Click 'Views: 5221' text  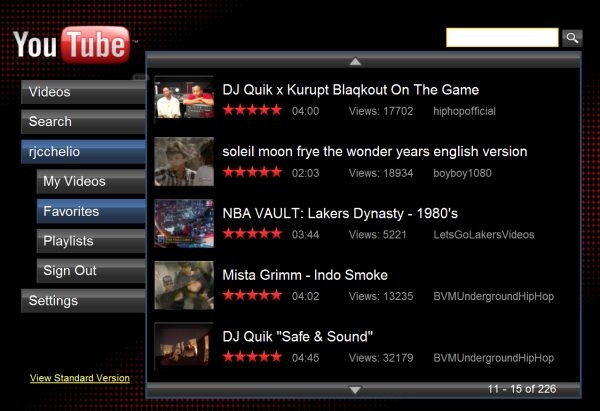pos(377,235)
